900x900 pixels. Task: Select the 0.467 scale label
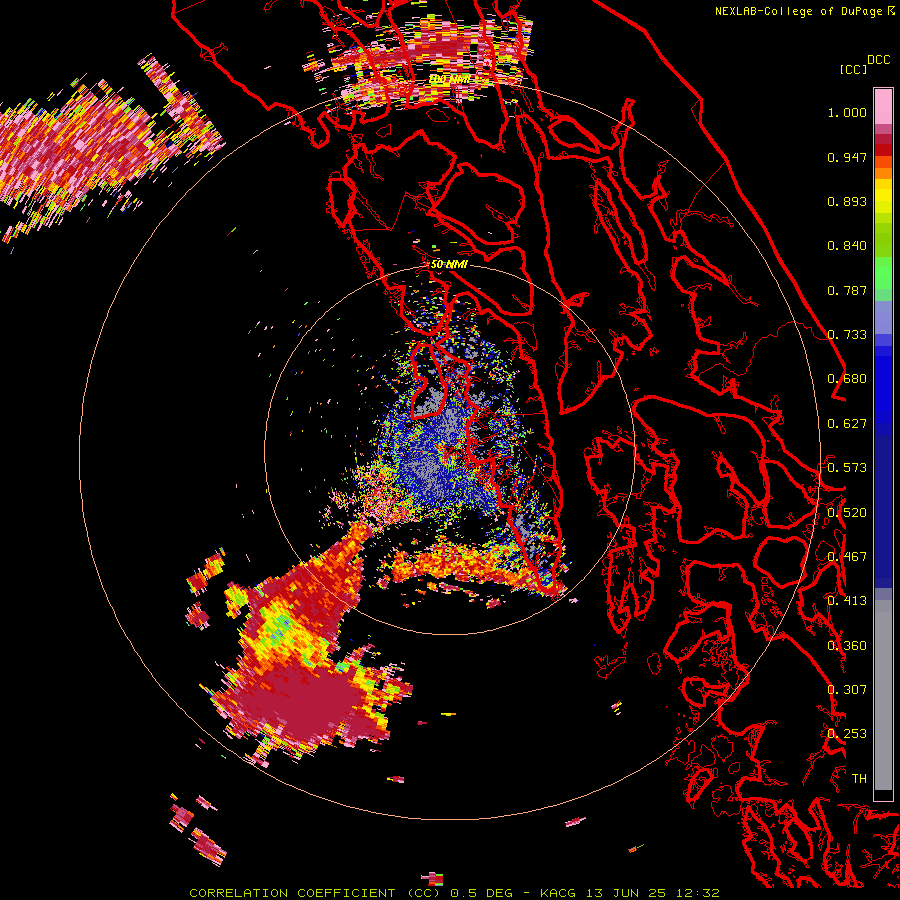[847, 557]
